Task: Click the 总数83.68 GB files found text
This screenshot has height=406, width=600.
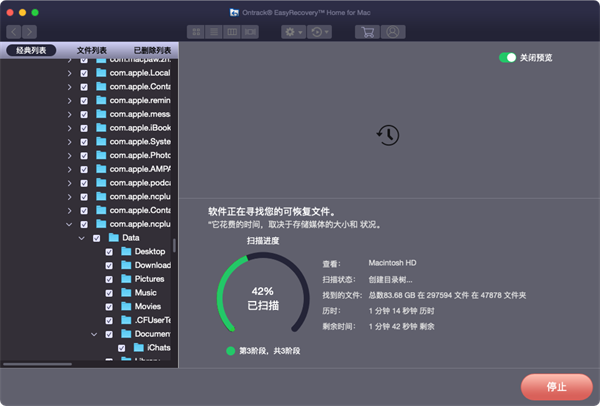Action: point(447,295)
